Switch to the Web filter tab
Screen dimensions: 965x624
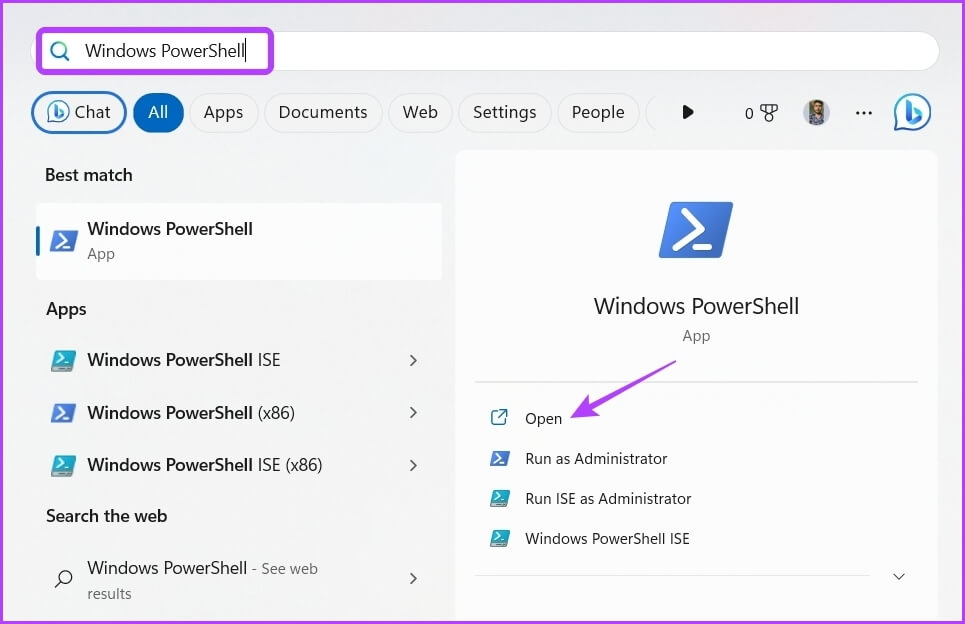click(420, 113)
